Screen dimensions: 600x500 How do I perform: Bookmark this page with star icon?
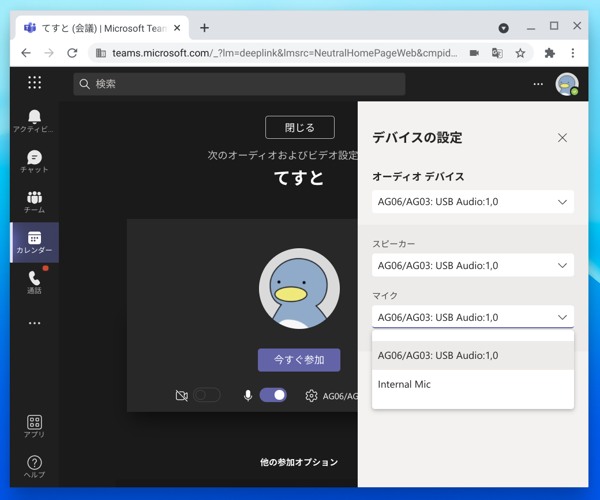(520, 53)
